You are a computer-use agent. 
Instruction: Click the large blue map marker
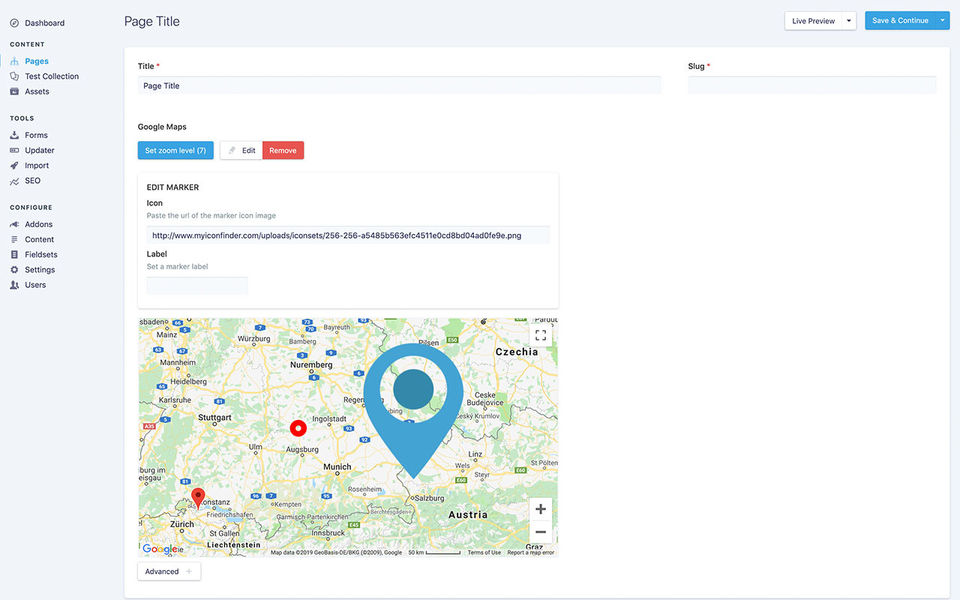(x=413, y=411)
